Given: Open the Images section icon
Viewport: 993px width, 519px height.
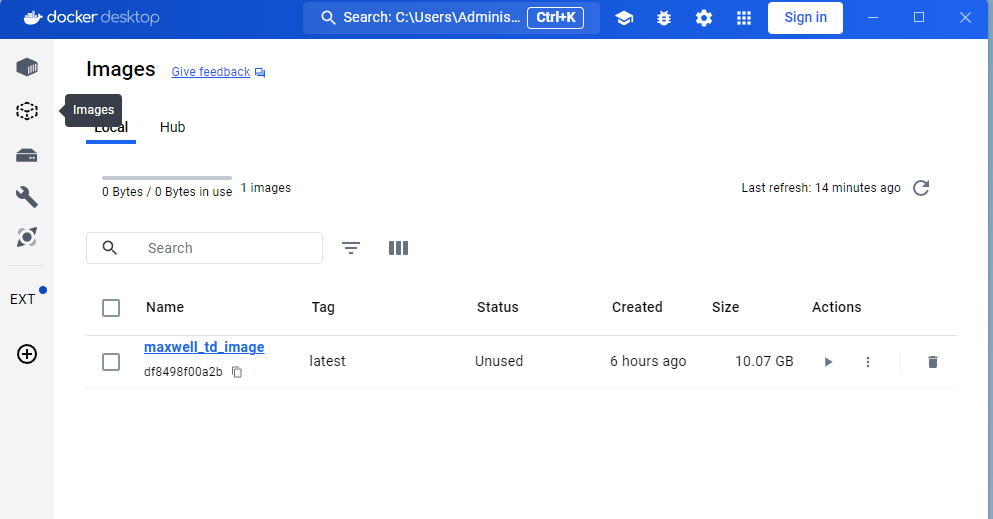Looking at the screenshot, I should pyautogui.click(x=27, y=111).
